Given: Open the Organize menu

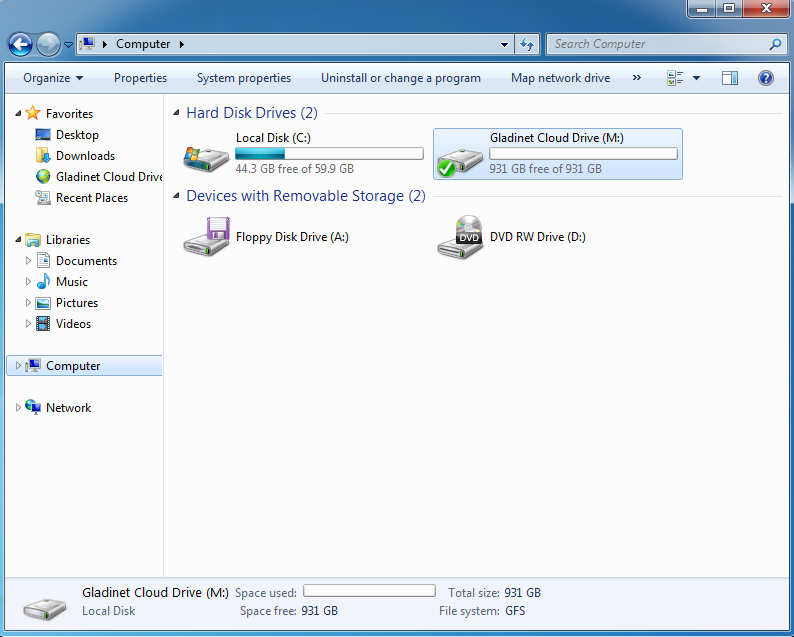Looking at the screenshot, I should [x=53, y=78].
